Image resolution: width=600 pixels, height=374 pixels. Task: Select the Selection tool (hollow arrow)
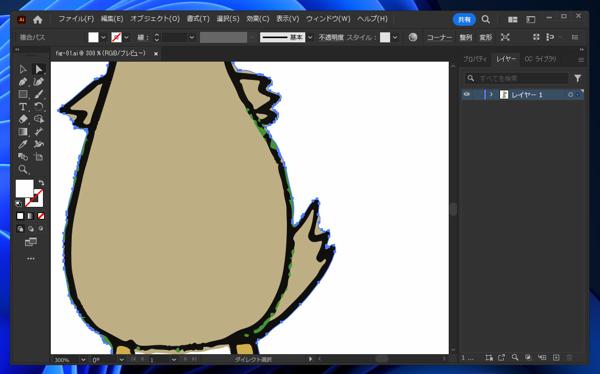pos(23,69)
